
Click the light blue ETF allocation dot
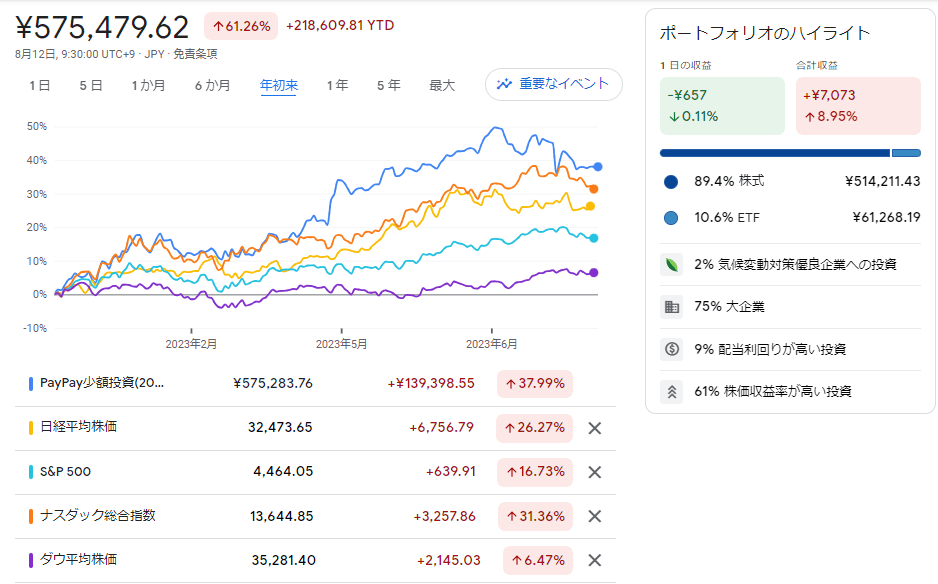click(x=671, y=217)
